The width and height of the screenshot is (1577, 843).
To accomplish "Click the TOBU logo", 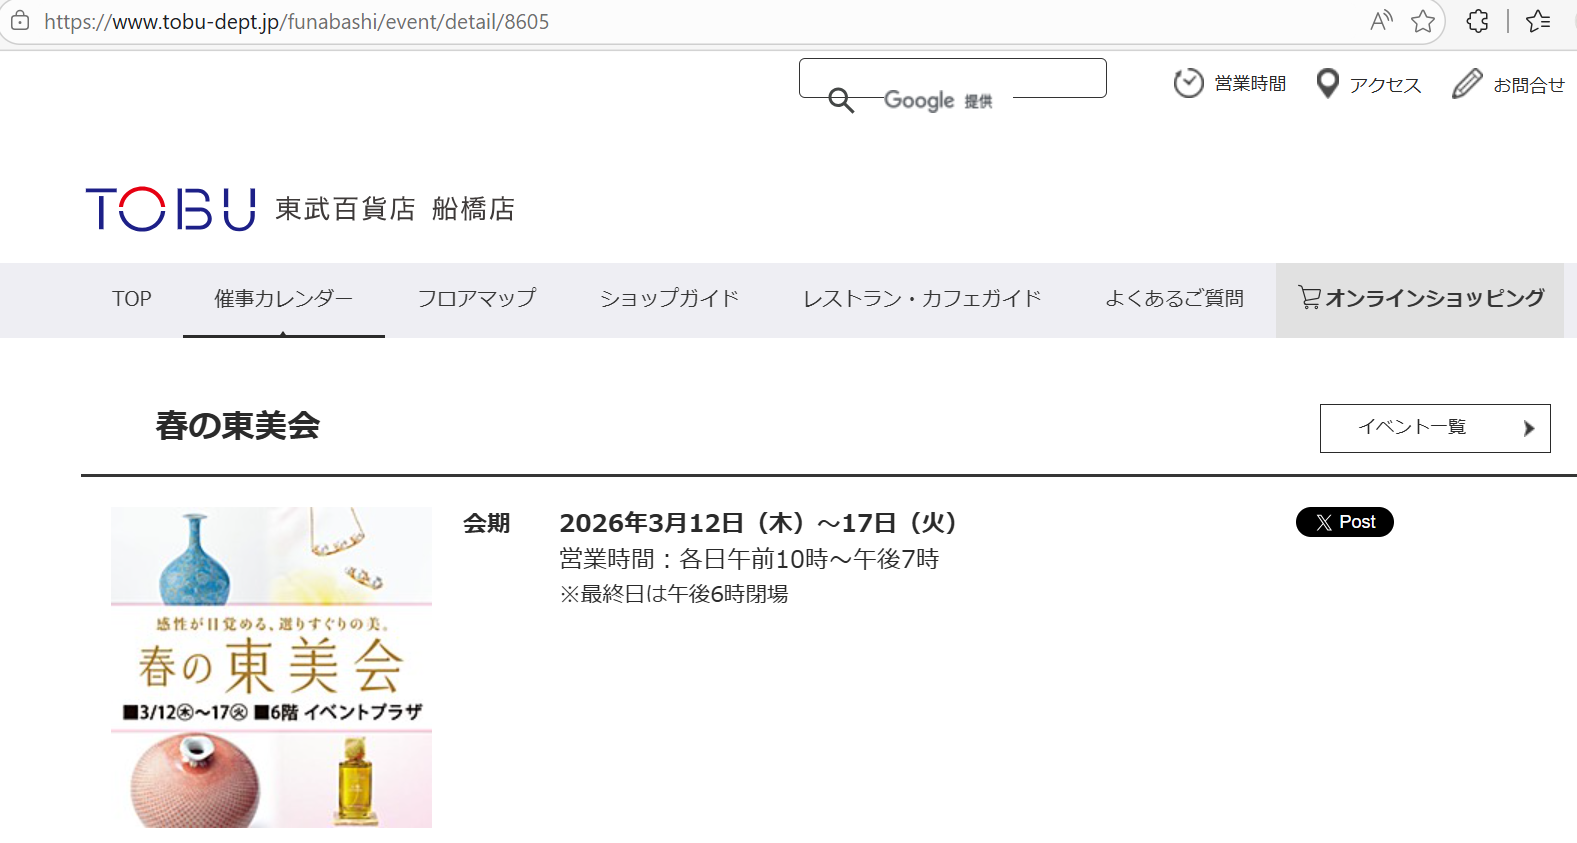I will click(170, 209).
